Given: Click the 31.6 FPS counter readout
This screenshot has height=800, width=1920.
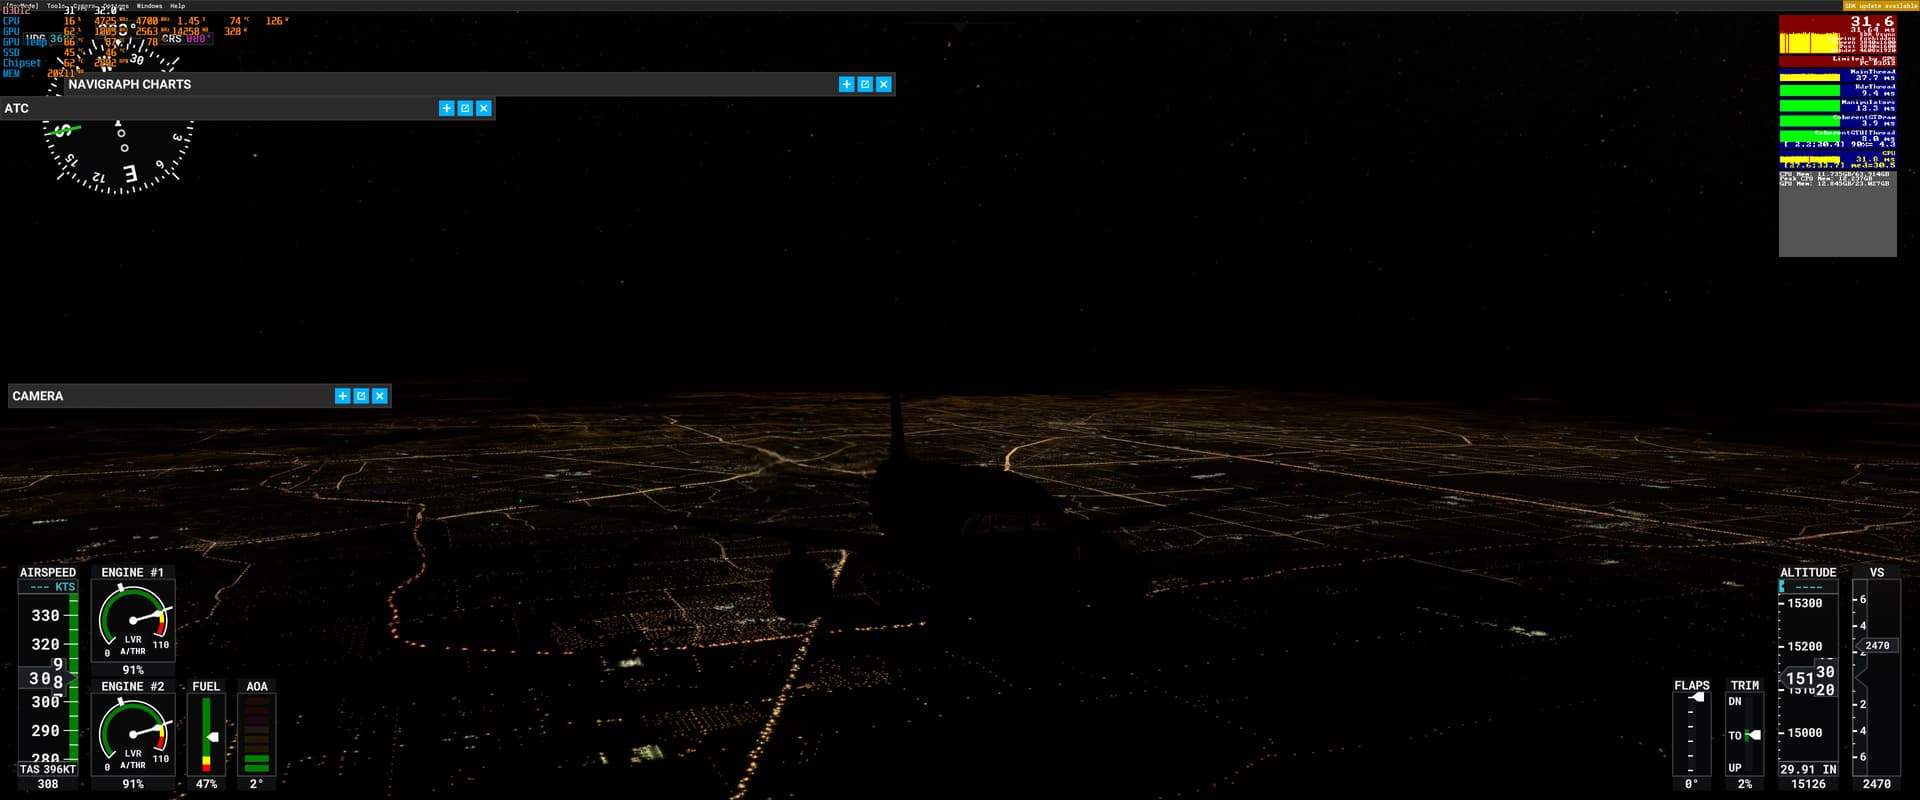Looking at the screenshot, I should (x=1871, y=21).
